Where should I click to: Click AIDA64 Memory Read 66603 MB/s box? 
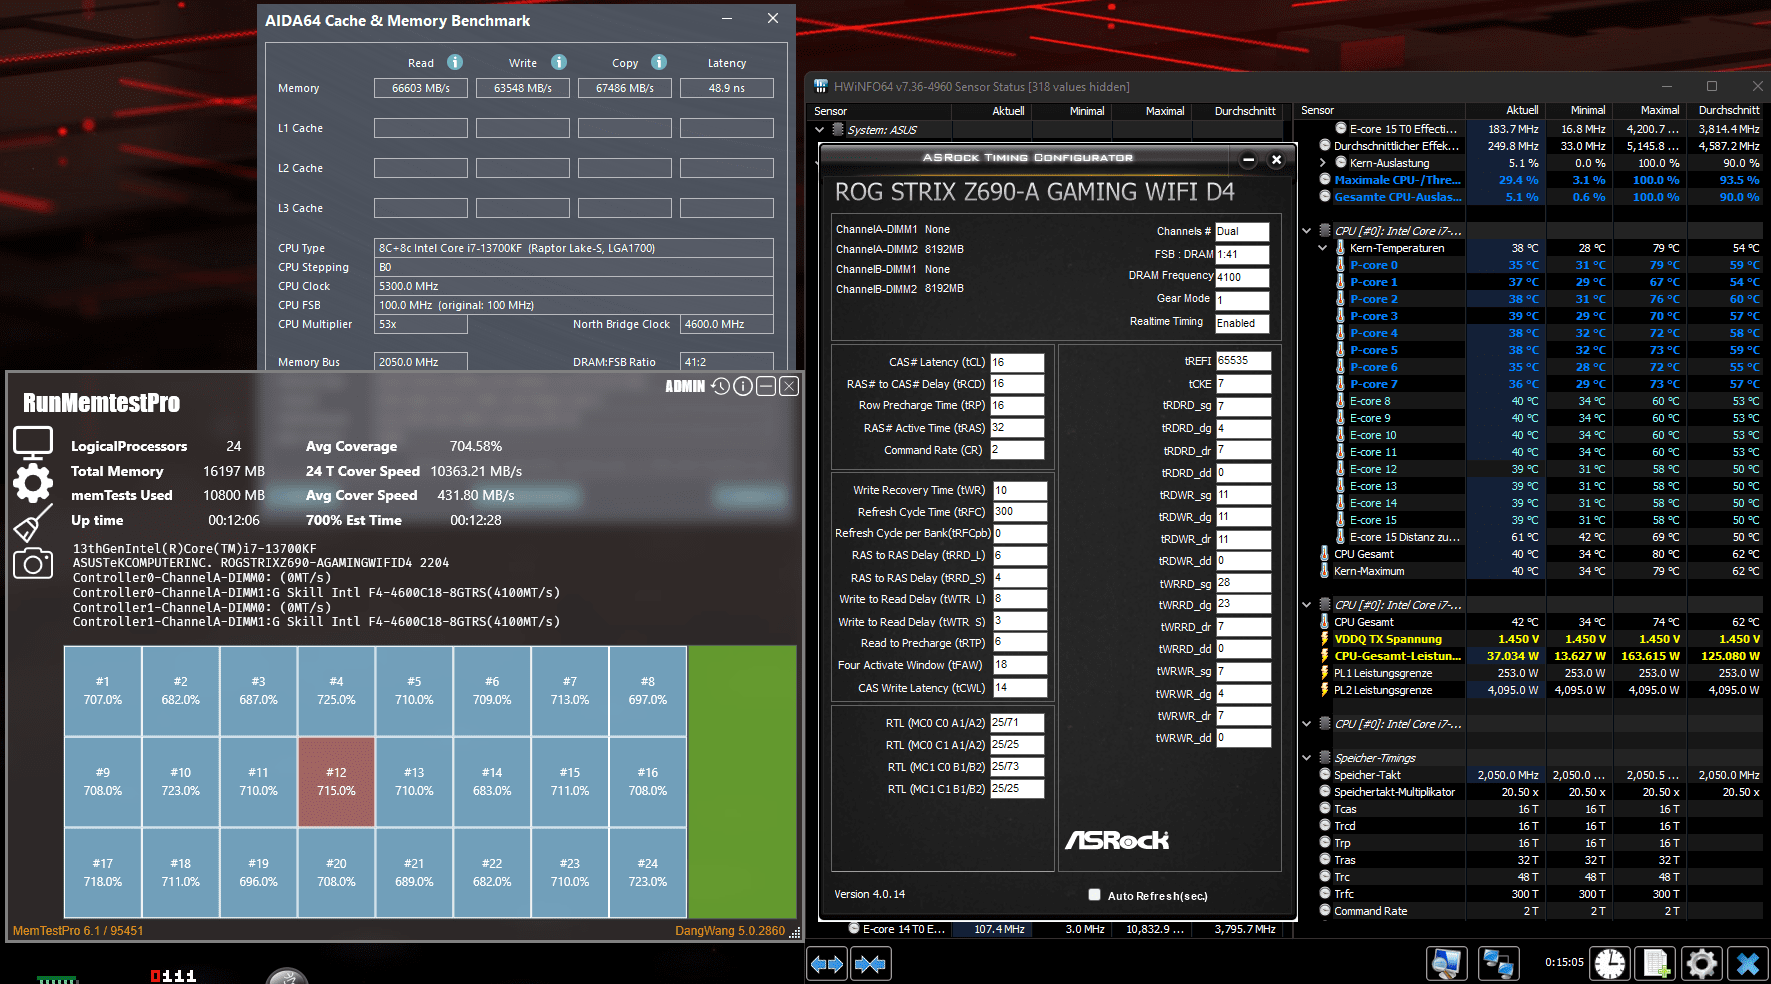(x=421, y=88)
